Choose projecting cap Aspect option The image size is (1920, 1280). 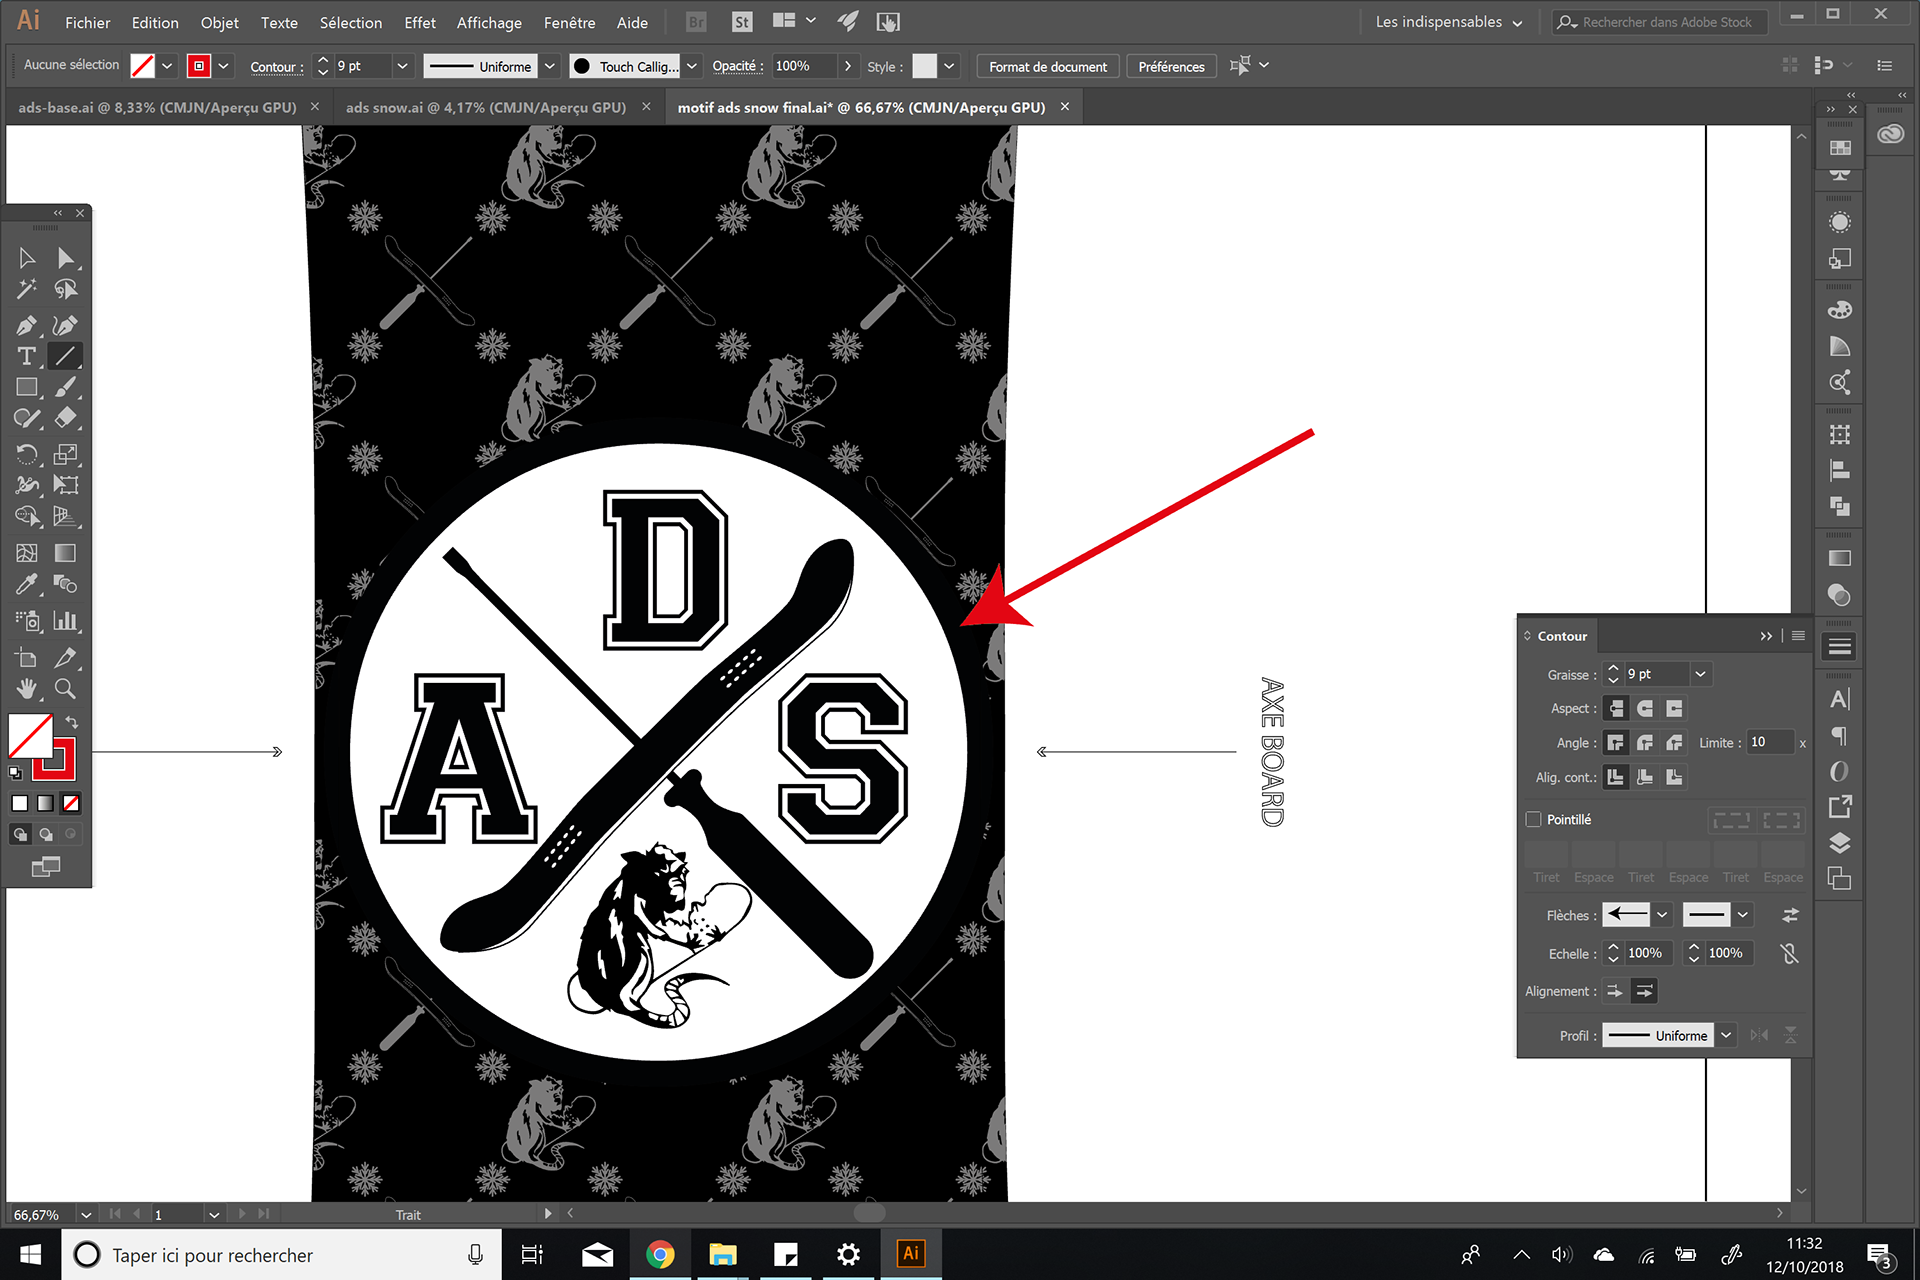tap(1674, 708)
